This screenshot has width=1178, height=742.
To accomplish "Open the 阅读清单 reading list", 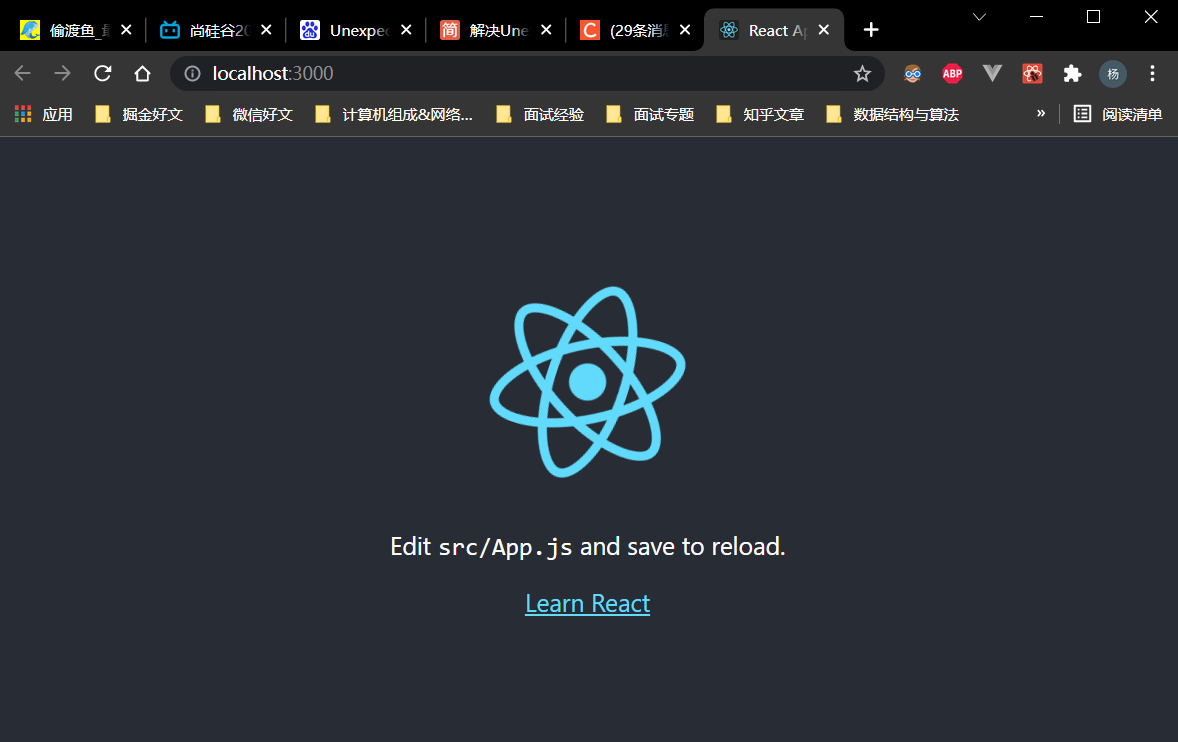I will (1117, 114).
